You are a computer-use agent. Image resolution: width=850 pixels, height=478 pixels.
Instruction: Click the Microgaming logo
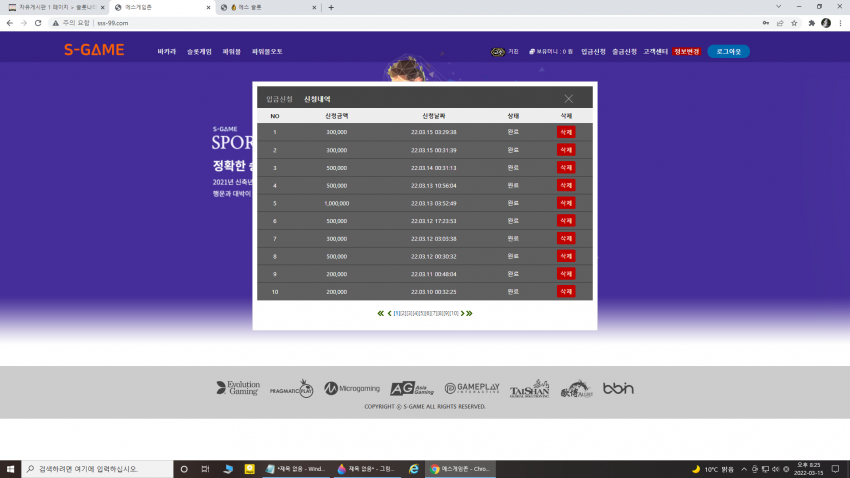tap(352, 388)
